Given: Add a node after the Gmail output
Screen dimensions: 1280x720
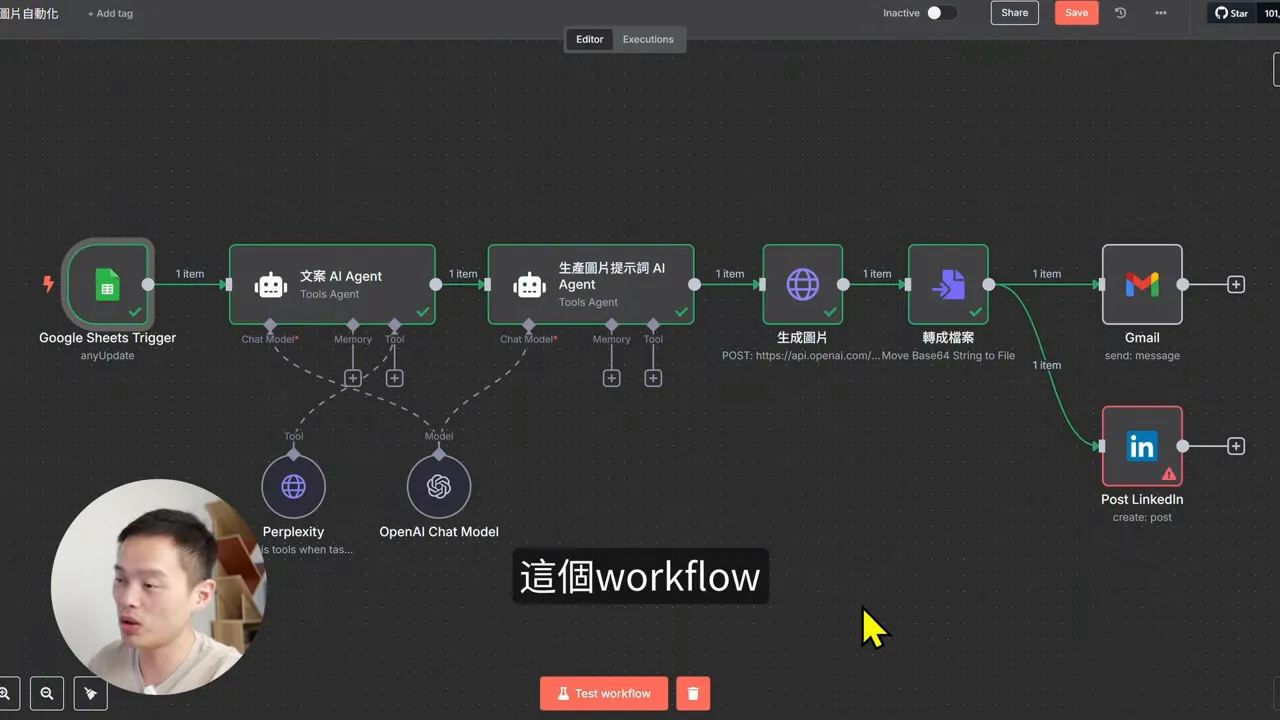Looking at the screenshot, I should click(1236, 284).
